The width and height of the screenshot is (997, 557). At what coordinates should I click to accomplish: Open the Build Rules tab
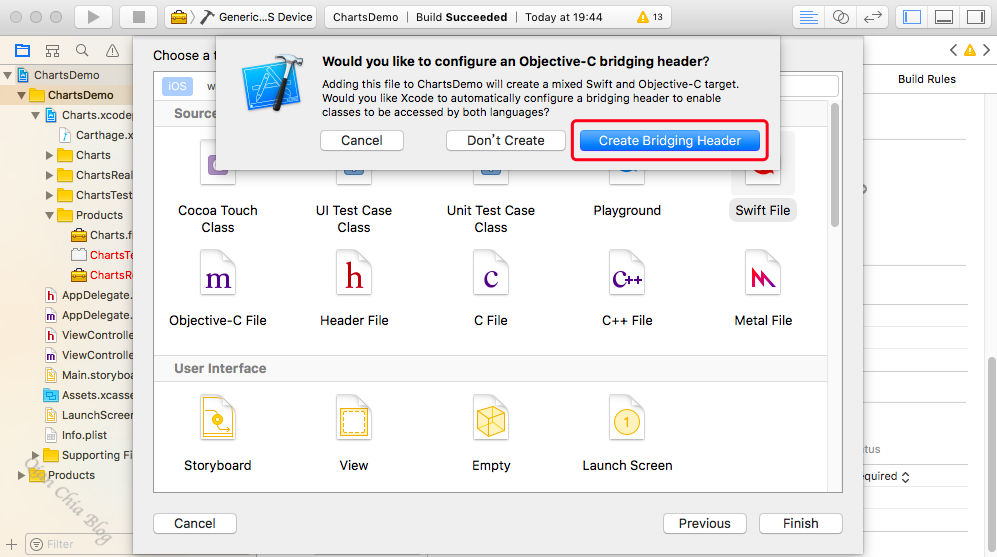[926, 79]
